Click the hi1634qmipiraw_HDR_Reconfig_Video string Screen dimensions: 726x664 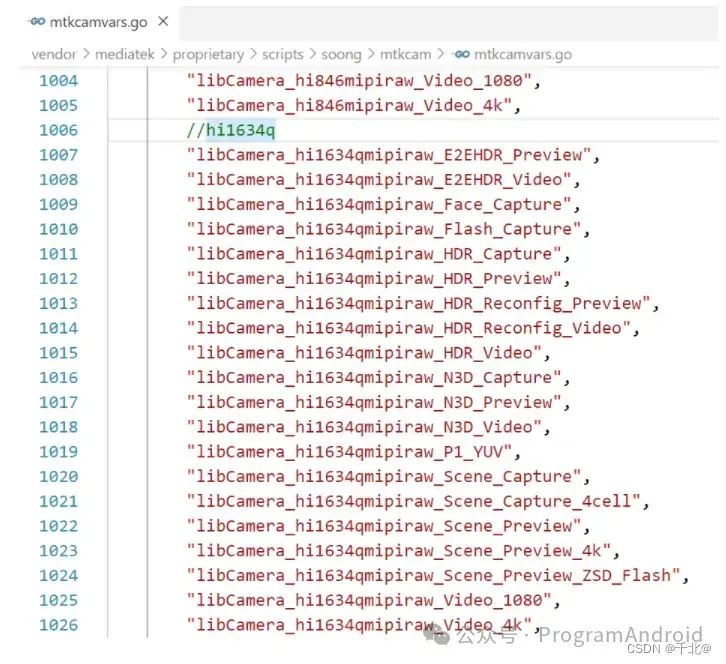click(x=409, y=328)
